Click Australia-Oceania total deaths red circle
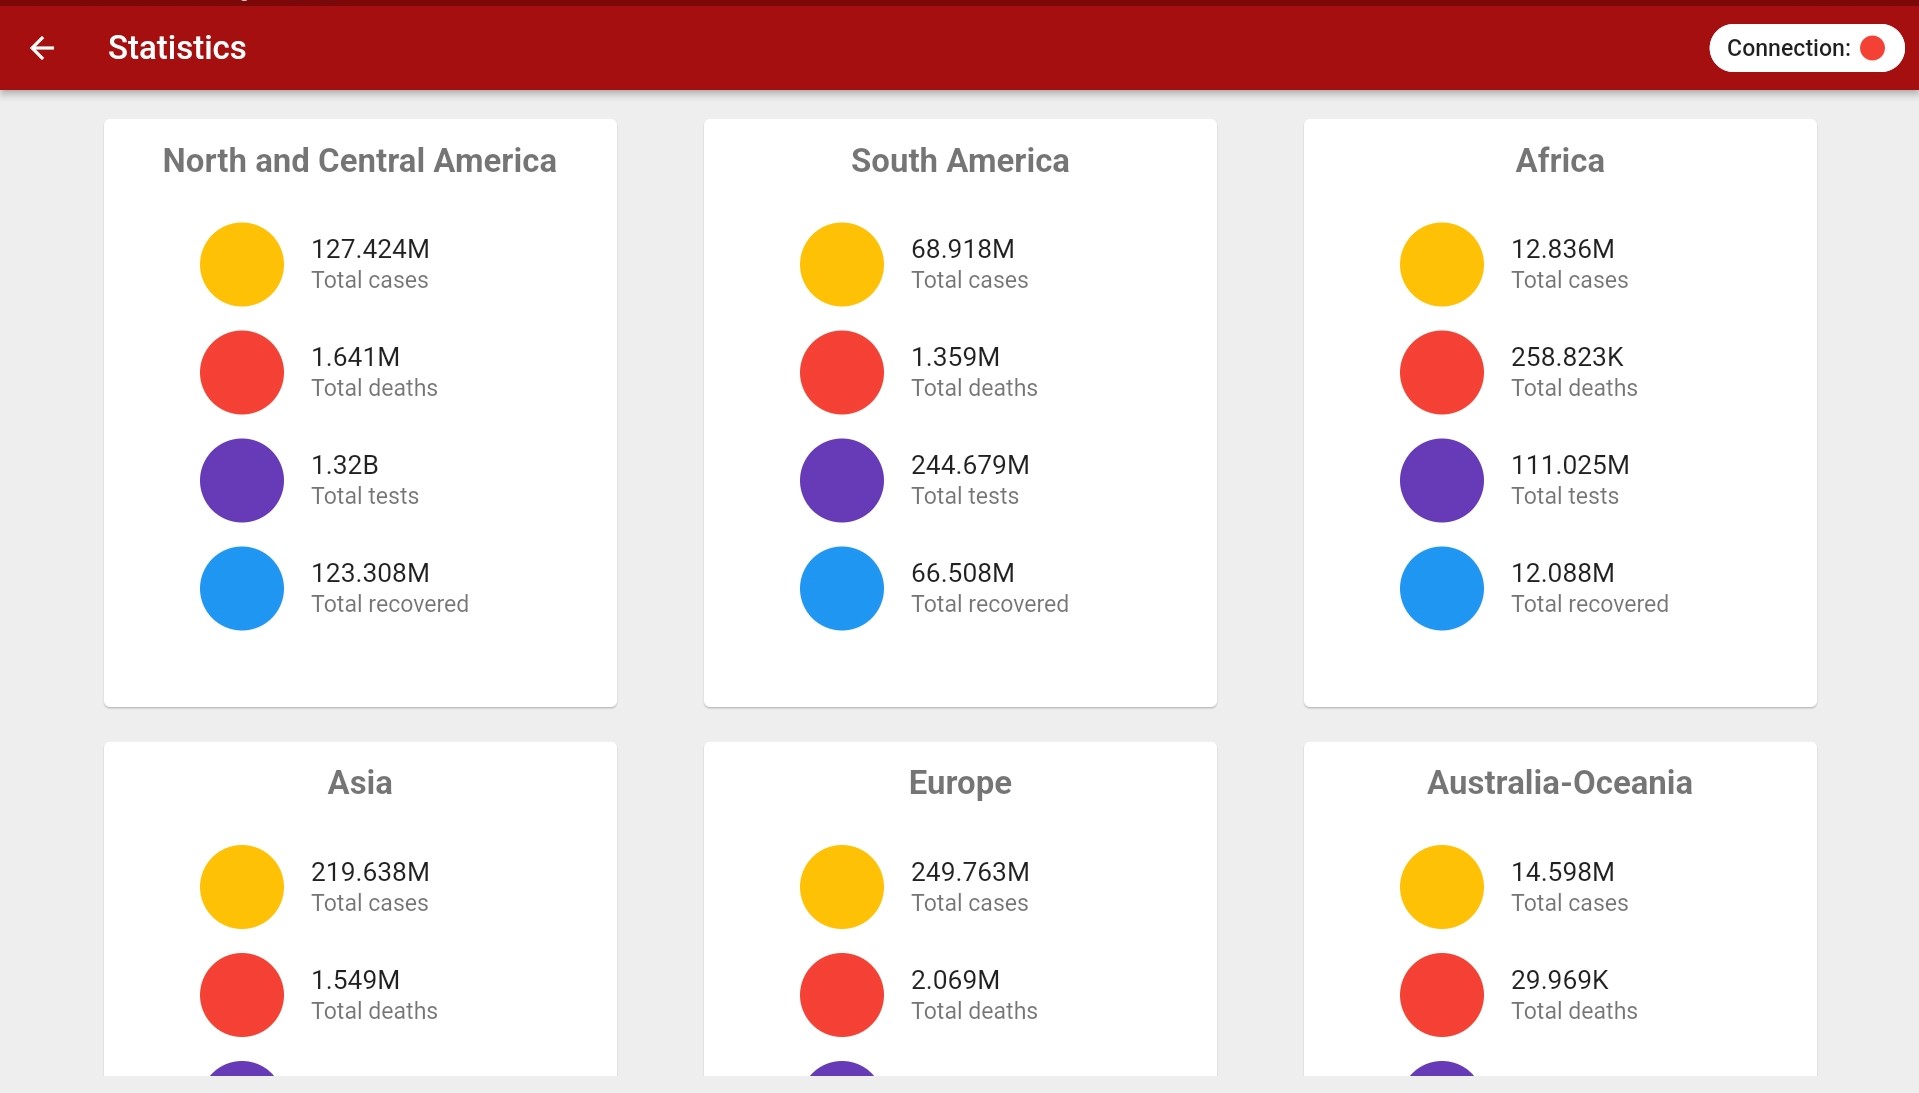This screenshot has height=1093, width=1919. [1442, 995]
